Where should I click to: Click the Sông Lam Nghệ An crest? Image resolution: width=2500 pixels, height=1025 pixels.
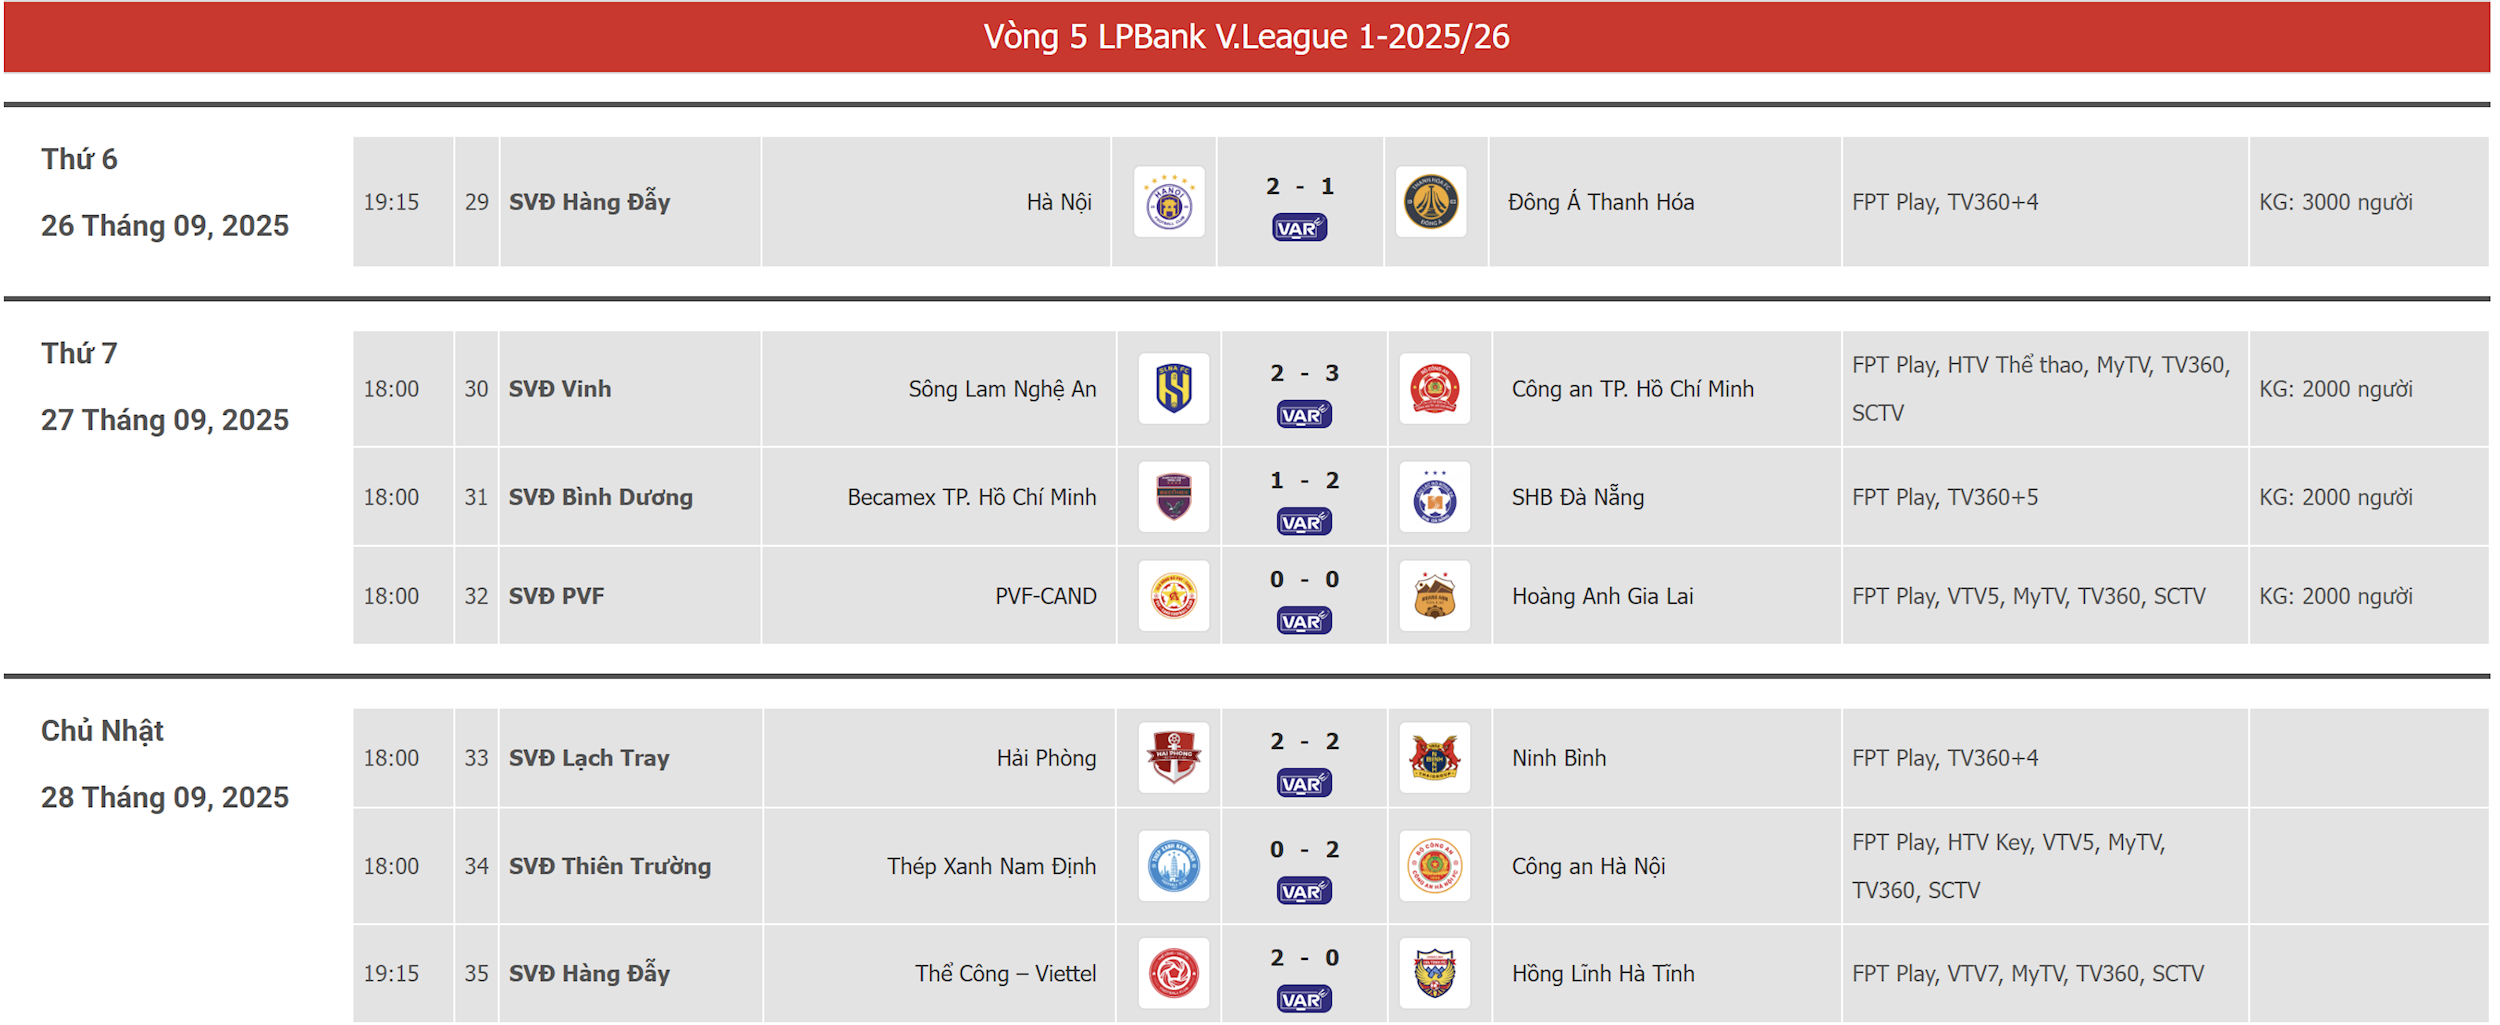(1174, 389)
